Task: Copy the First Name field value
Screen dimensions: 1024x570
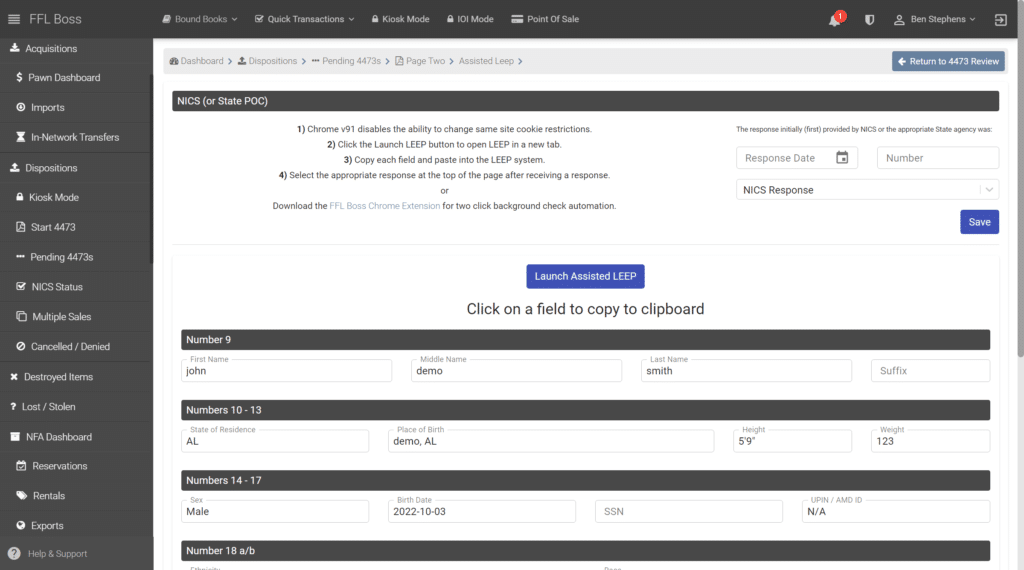Action: [286, 370]
